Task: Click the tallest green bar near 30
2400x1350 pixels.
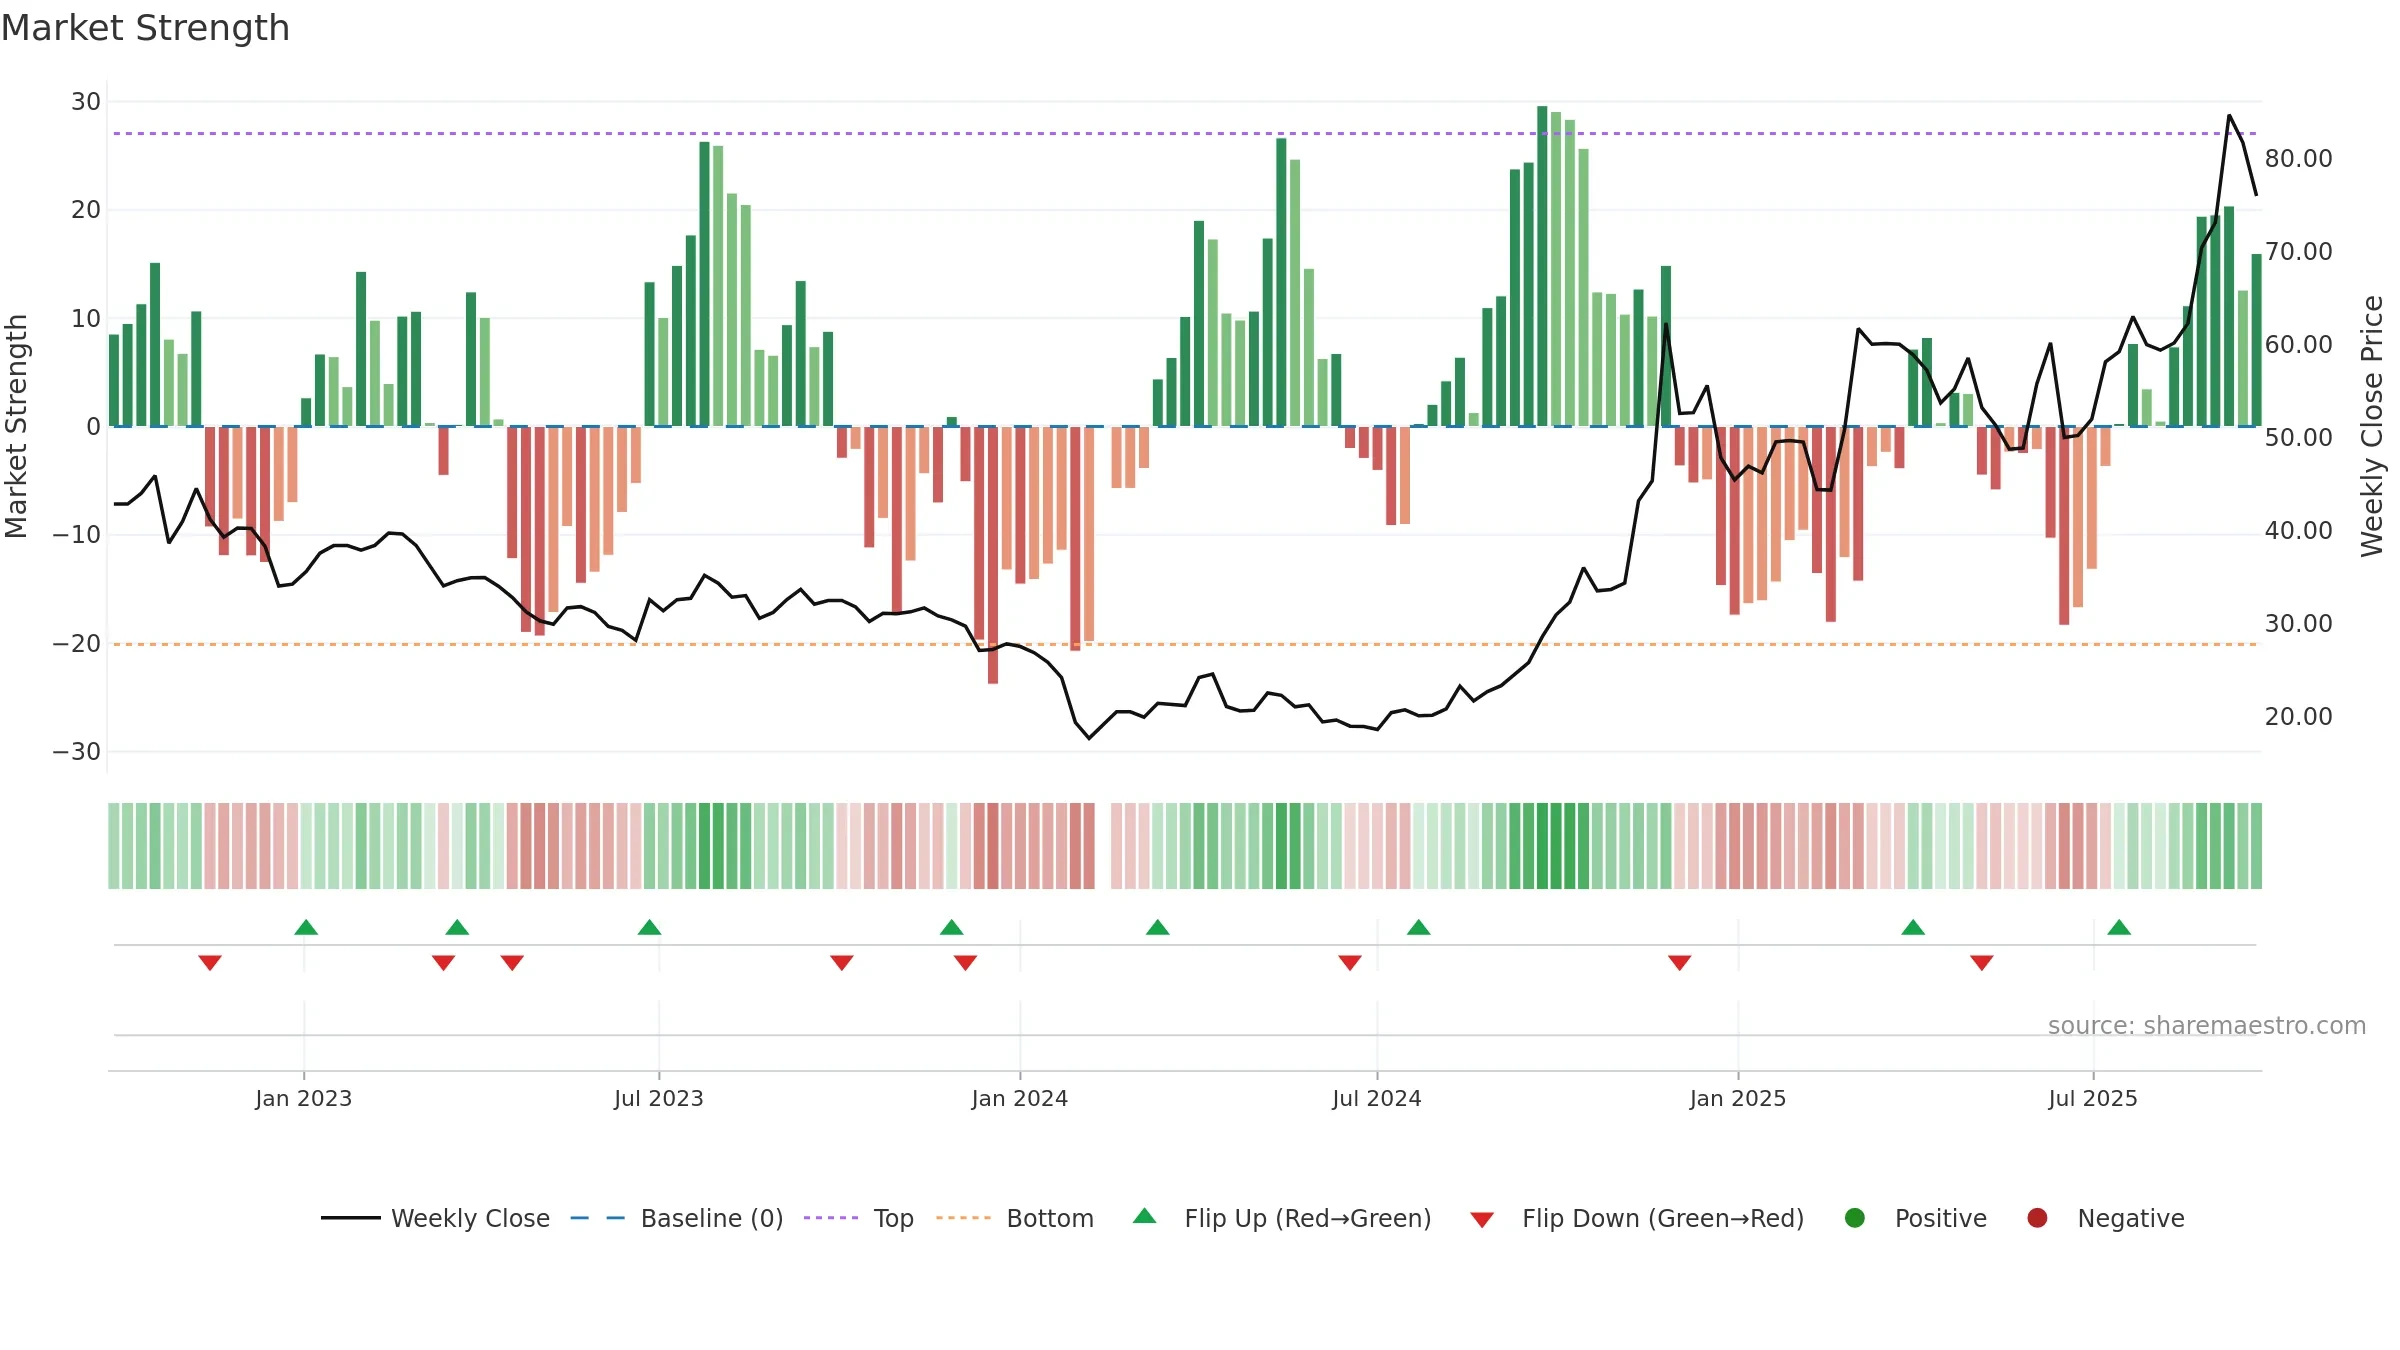Action: click(1542, 266)
